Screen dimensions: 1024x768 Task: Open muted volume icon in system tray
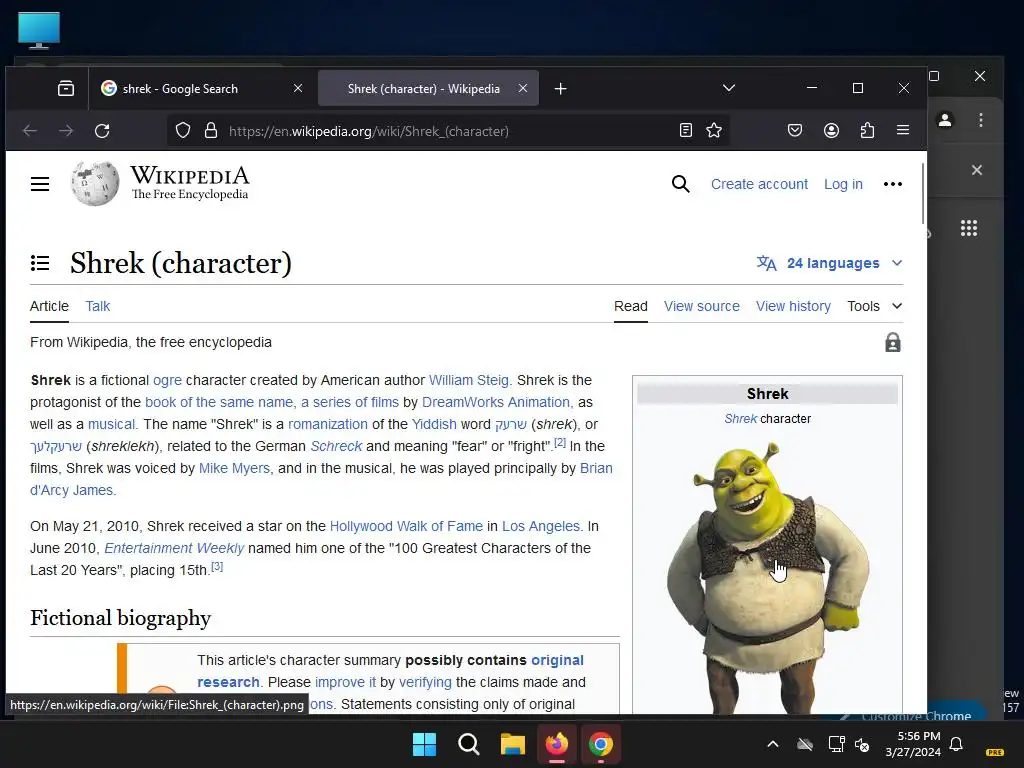click(862, 744)
